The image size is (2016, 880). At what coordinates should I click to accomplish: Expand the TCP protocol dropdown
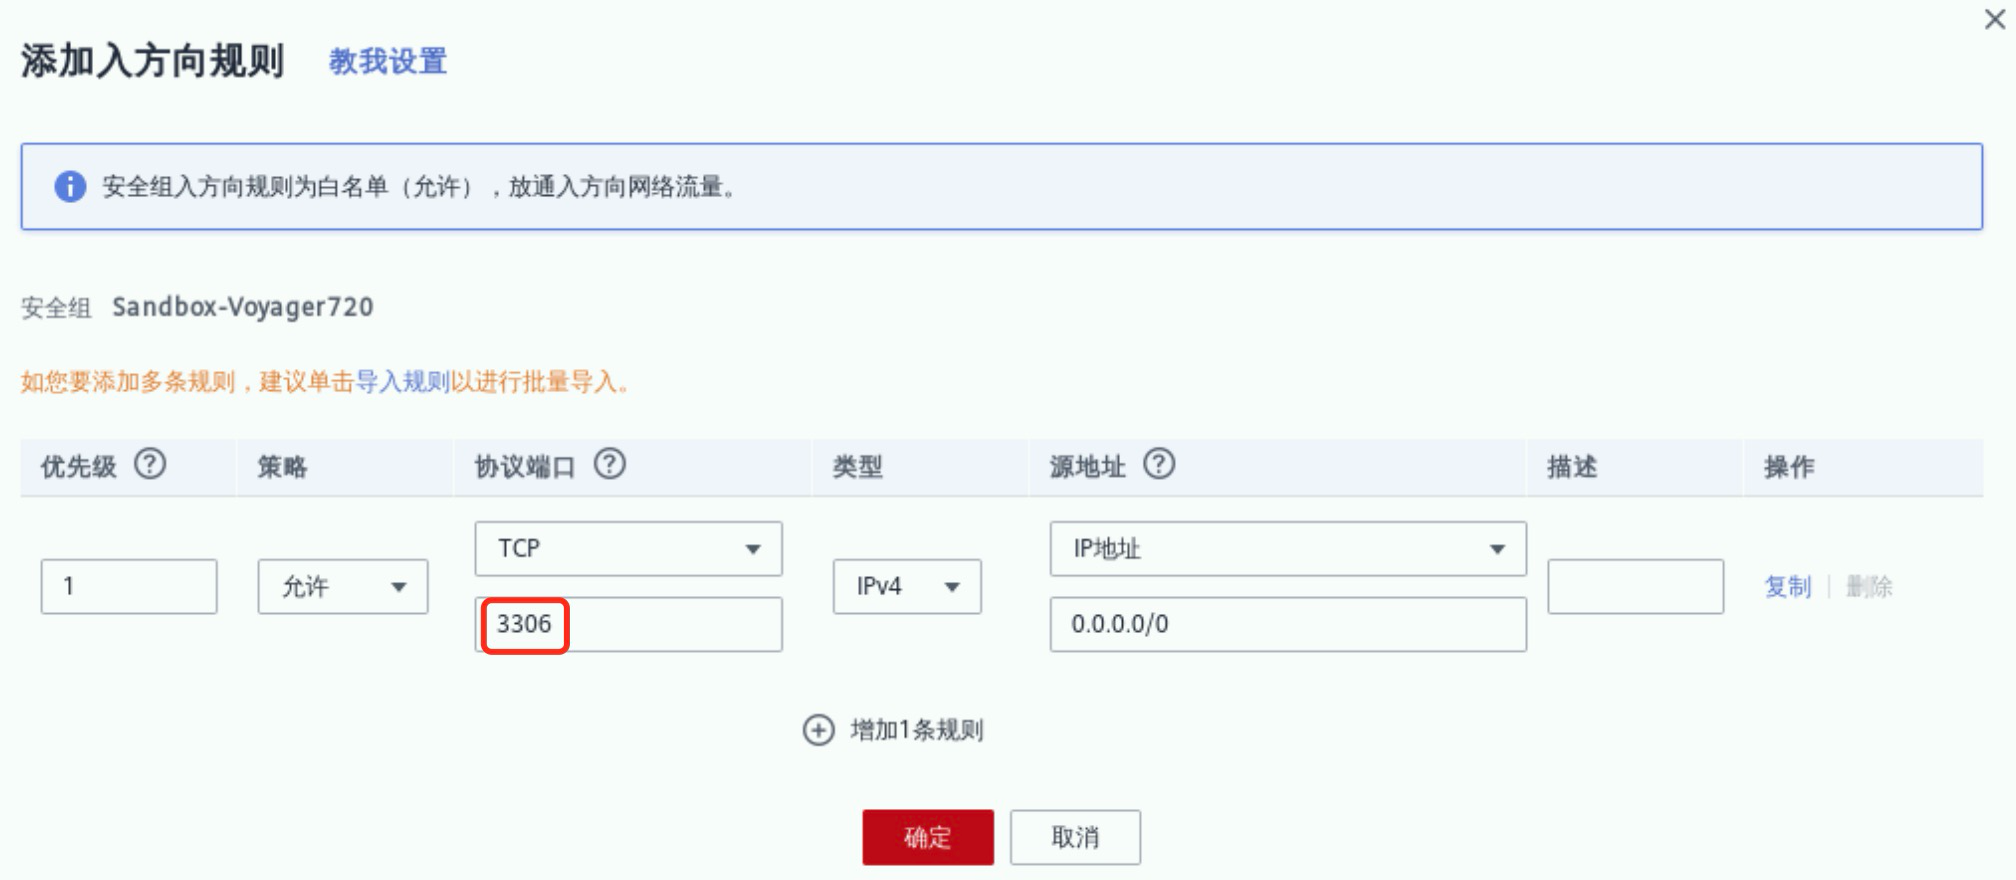(x=628, y=548)
